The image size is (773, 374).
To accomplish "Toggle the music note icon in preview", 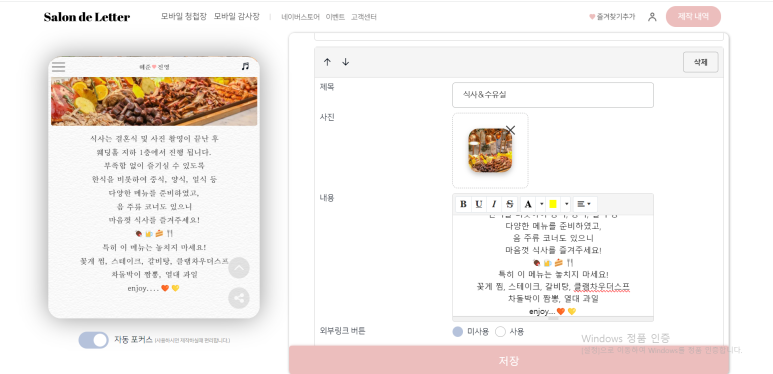I will click(246, 66).
